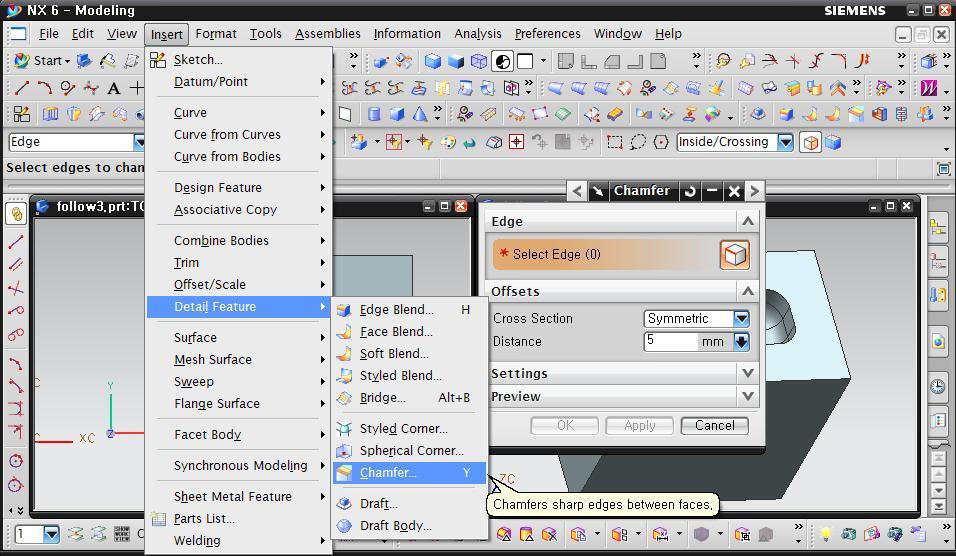Click the Sketch icon in Insert menu

[159, 60]
